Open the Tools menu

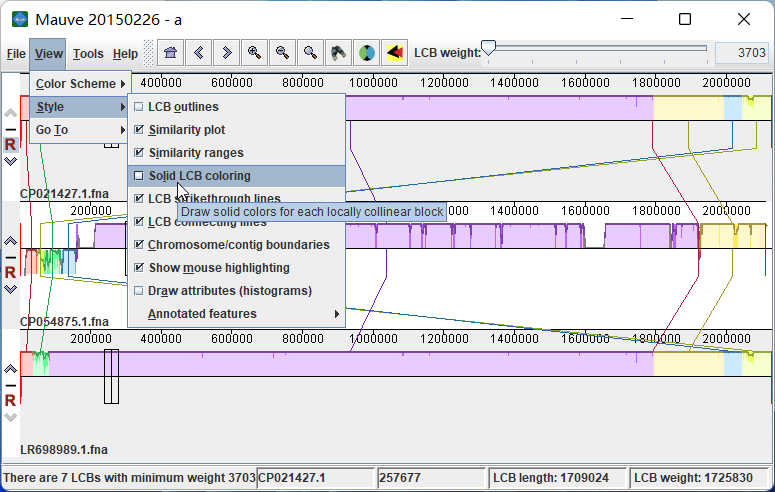tap(88, 54)
